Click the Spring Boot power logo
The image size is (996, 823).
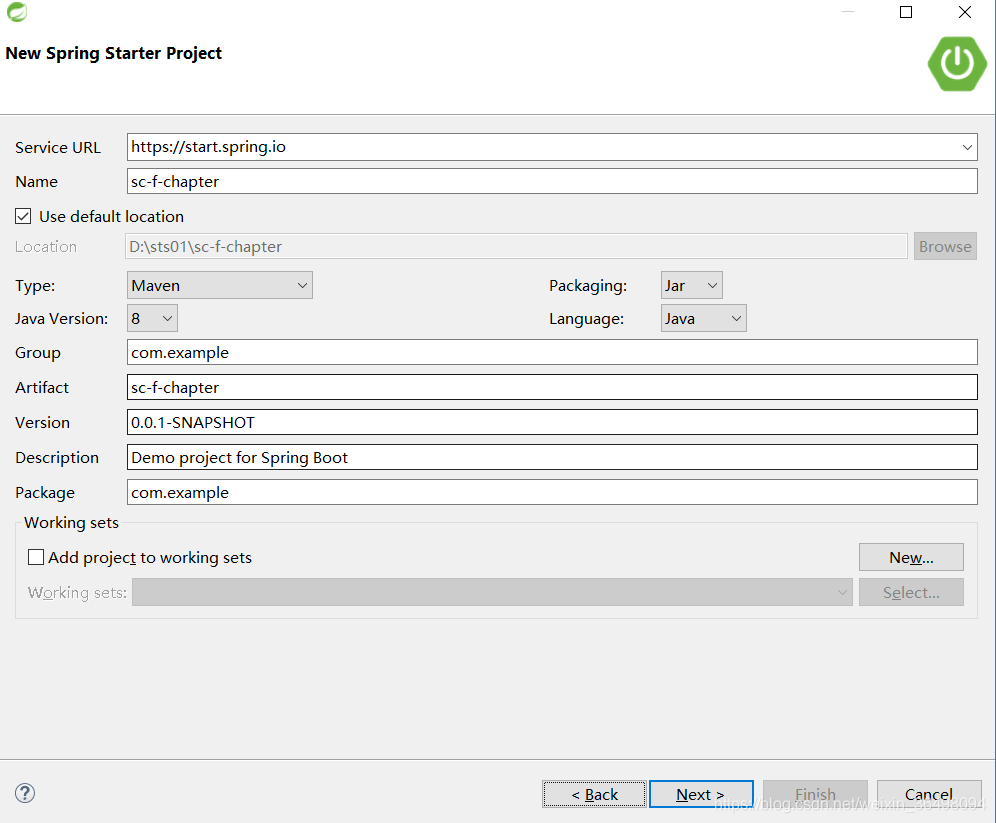point(957,64)
